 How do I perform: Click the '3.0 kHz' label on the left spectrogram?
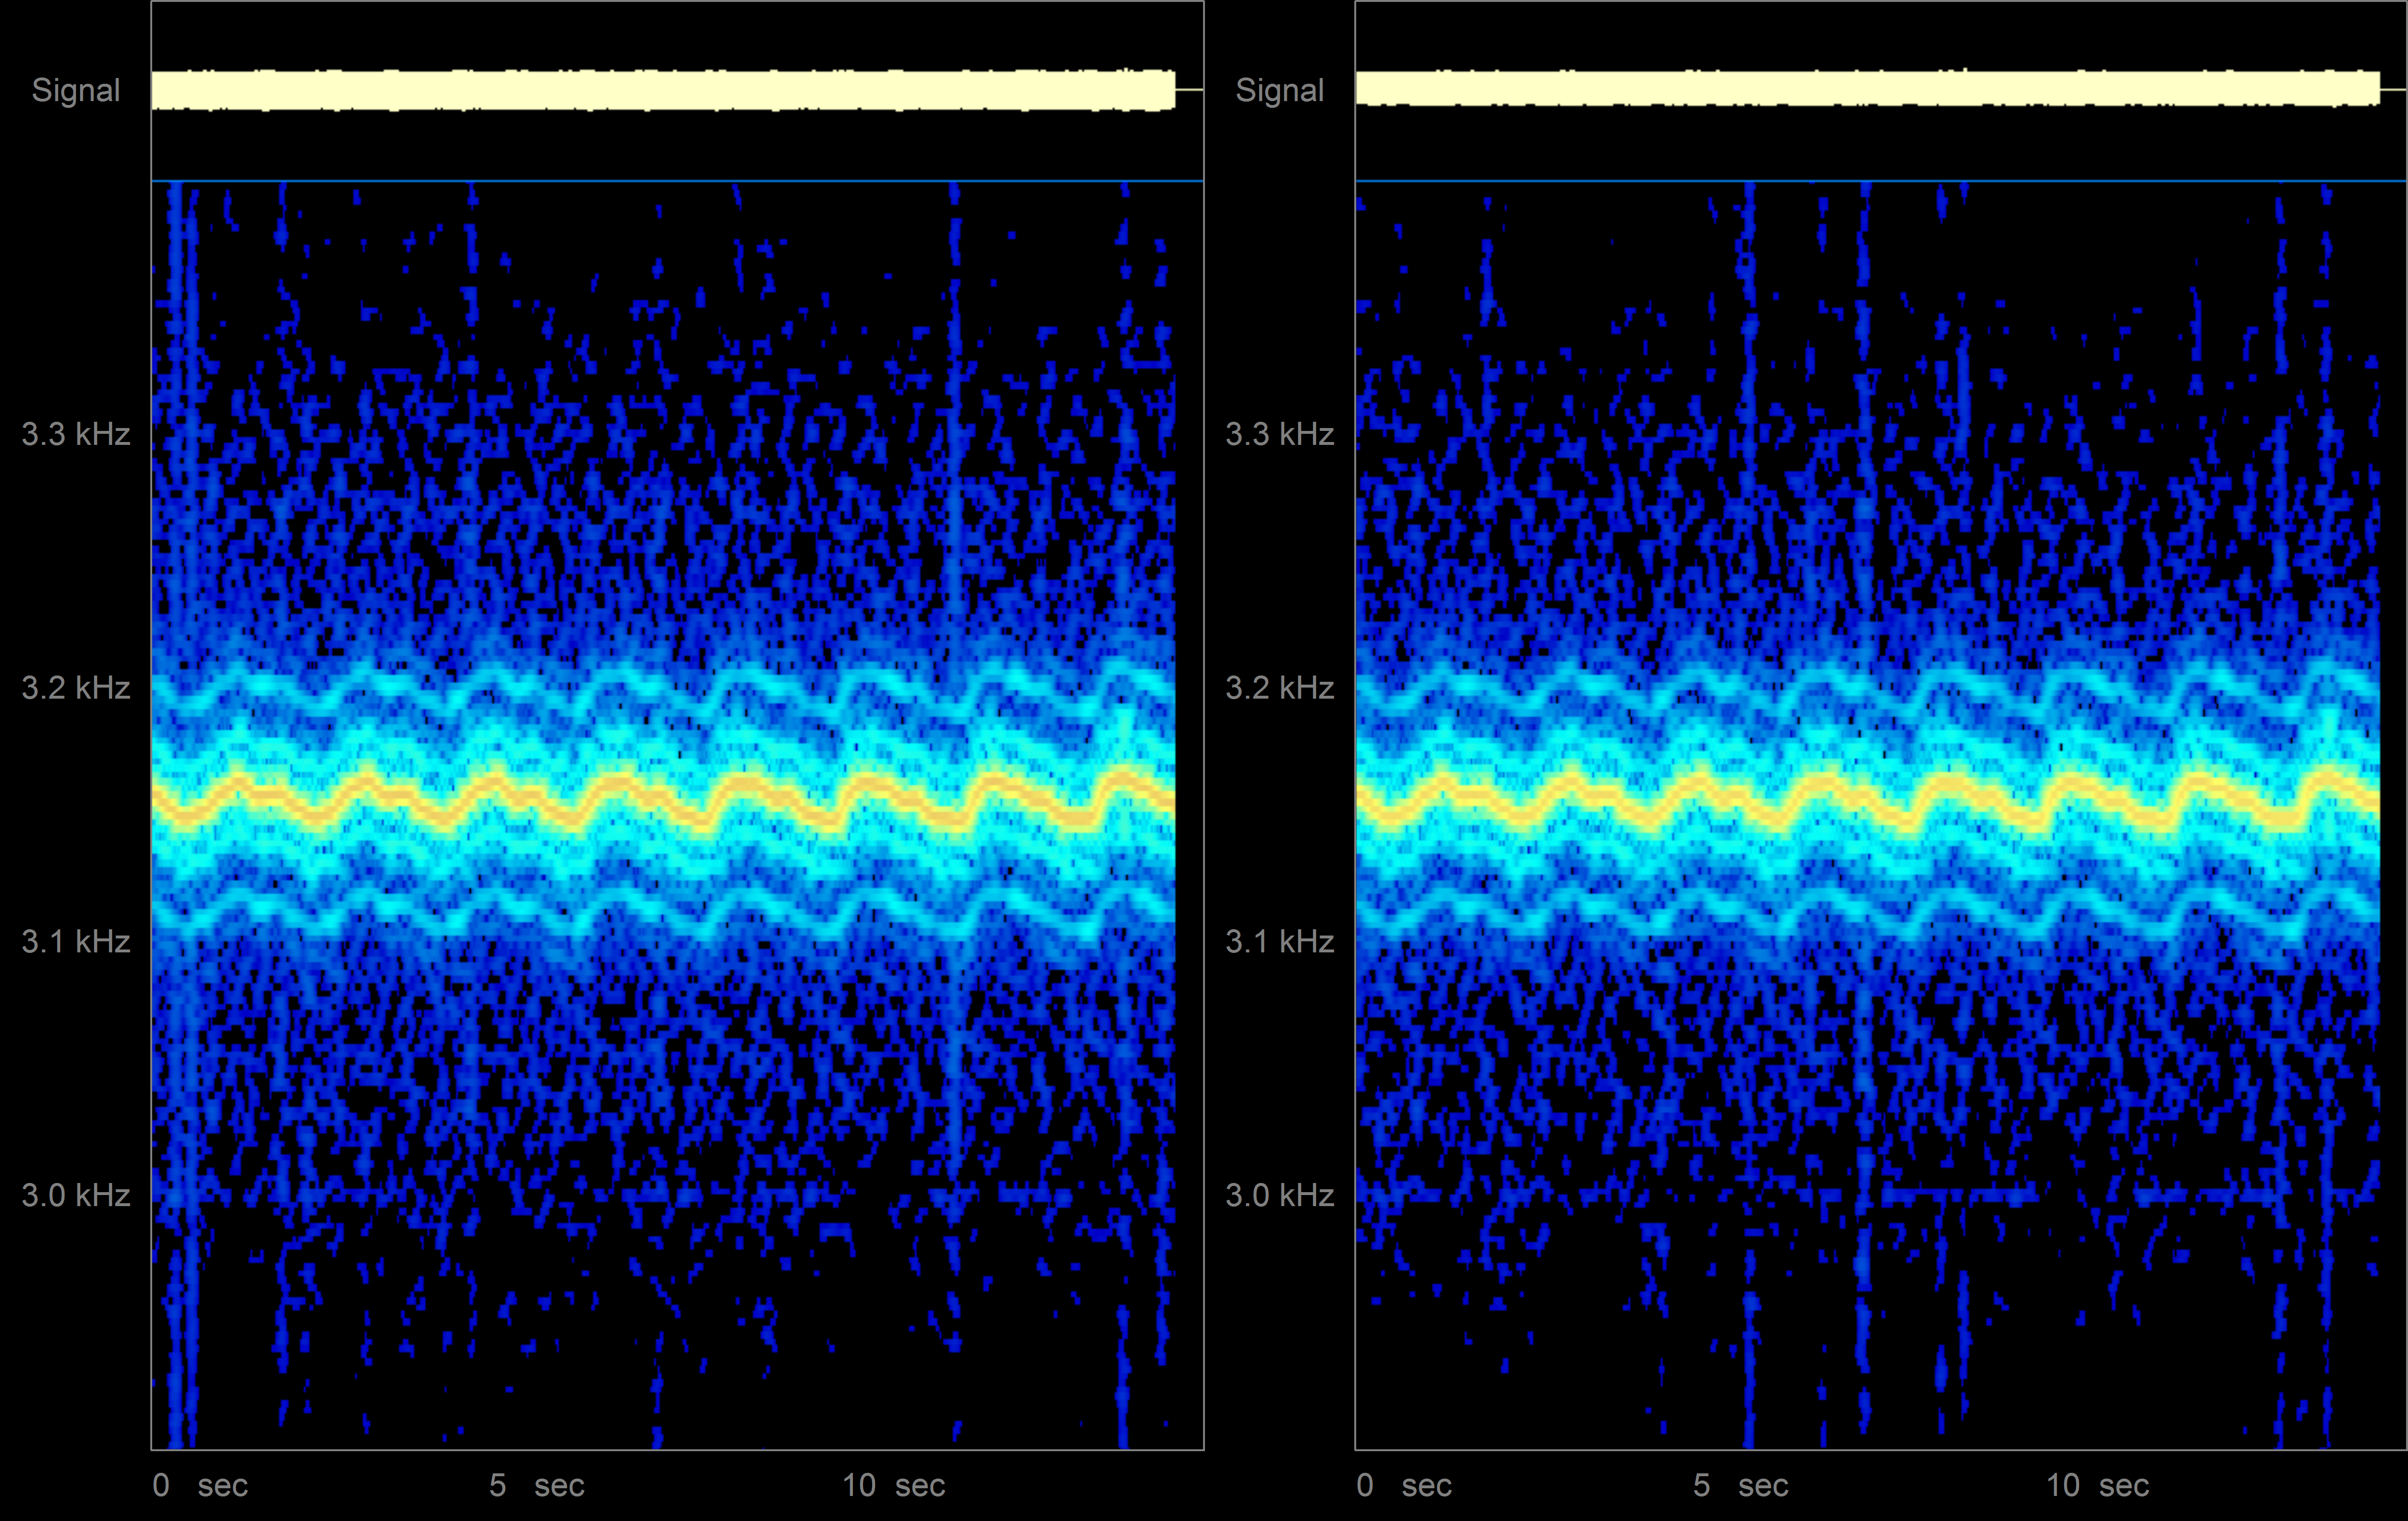click(x=76, y=1196)
